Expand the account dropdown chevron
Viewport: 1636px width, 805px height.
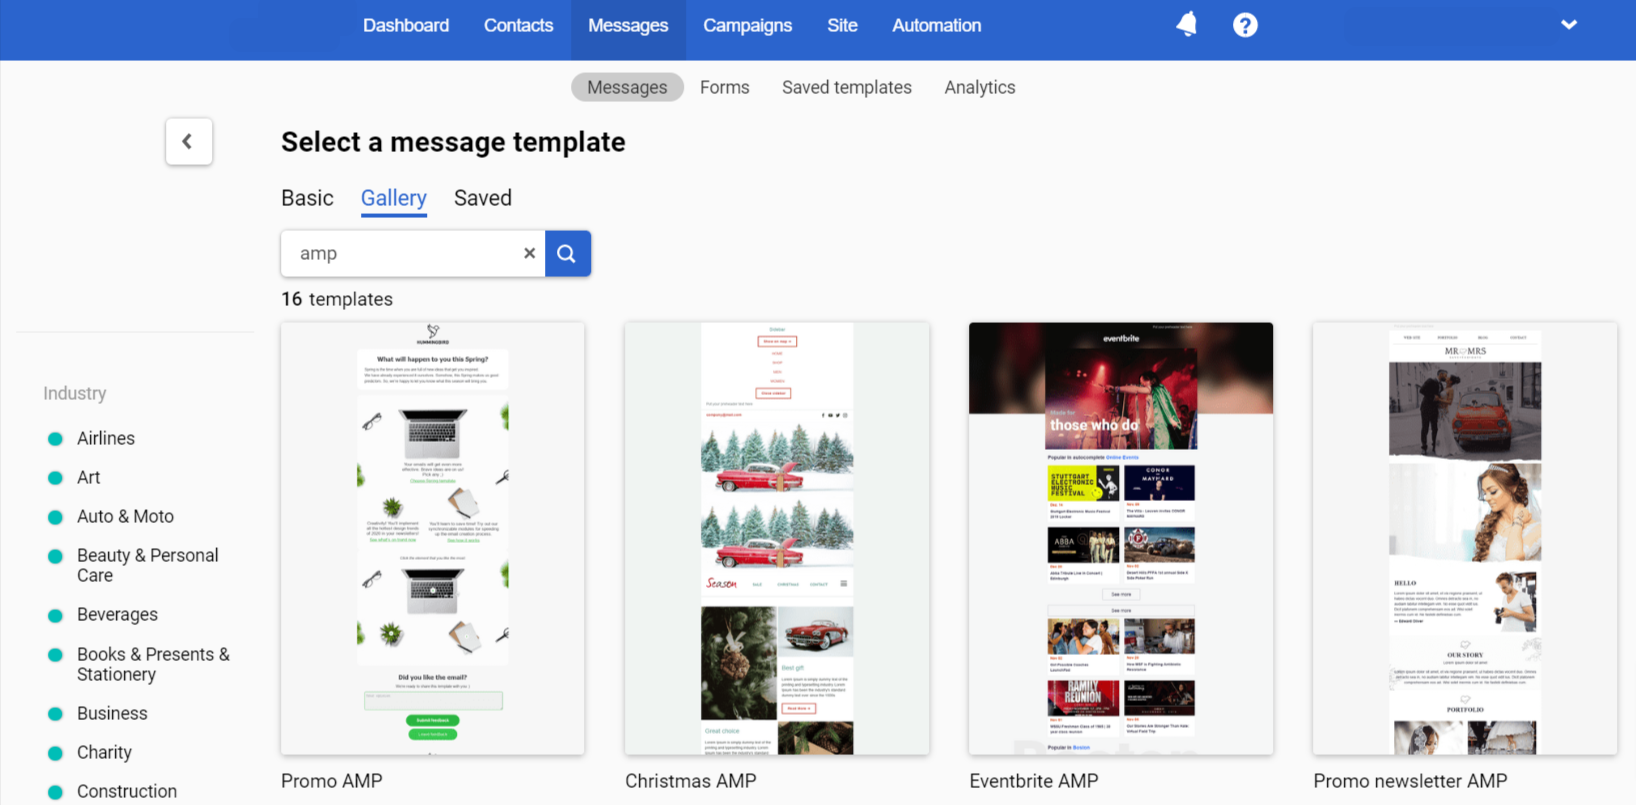(x=1568, y=25)
